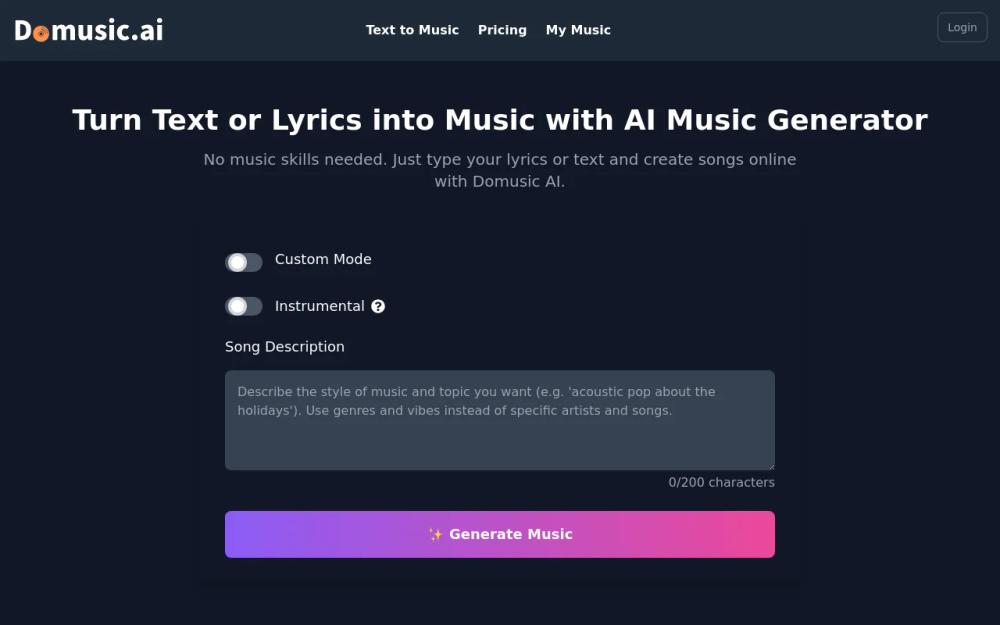
Task: Turn on the Instrumental toggle
Action: point(243,306)
